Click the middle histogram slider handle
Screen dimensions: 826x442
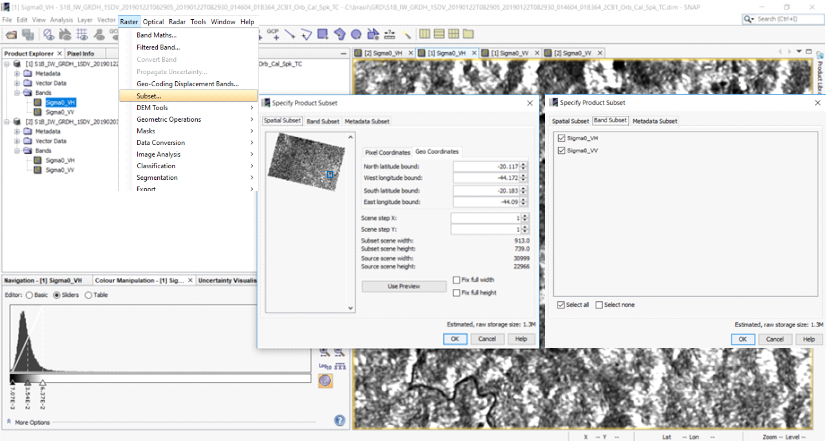(x=27, y=381)
